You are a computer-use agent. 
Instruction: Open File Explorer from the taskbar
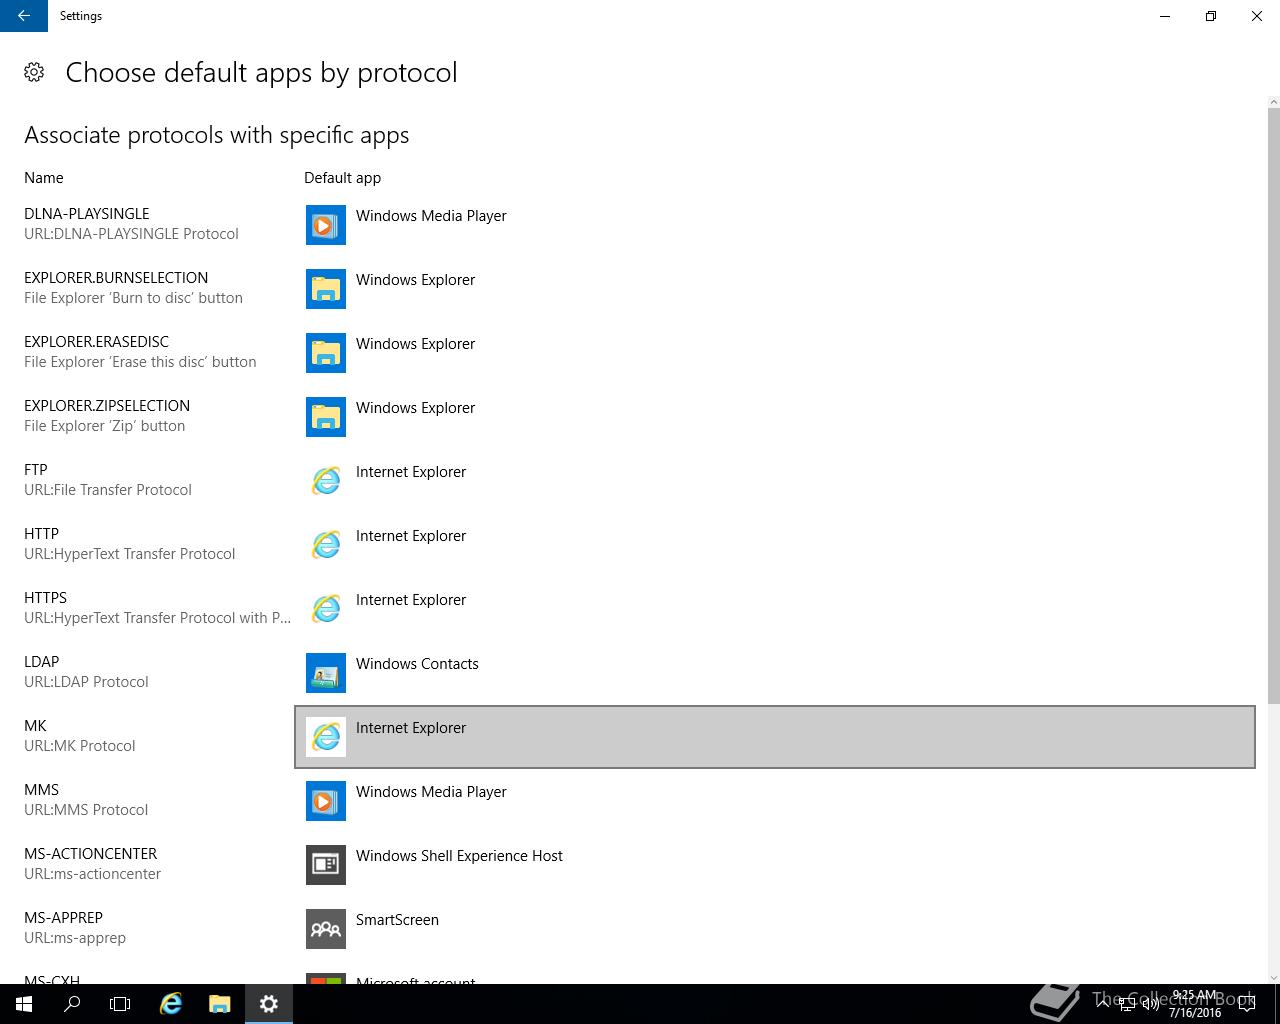pos(220,1004)
